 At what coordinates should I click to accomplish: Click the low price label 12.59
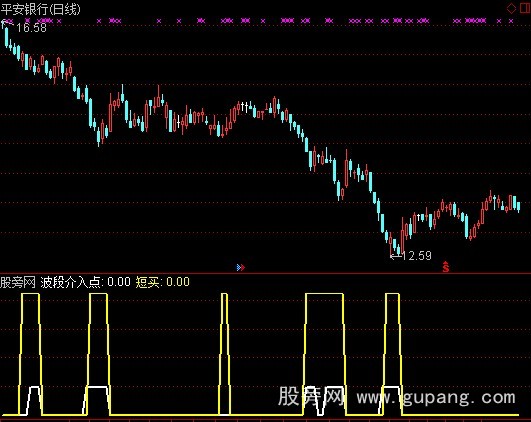click(417, 256)
